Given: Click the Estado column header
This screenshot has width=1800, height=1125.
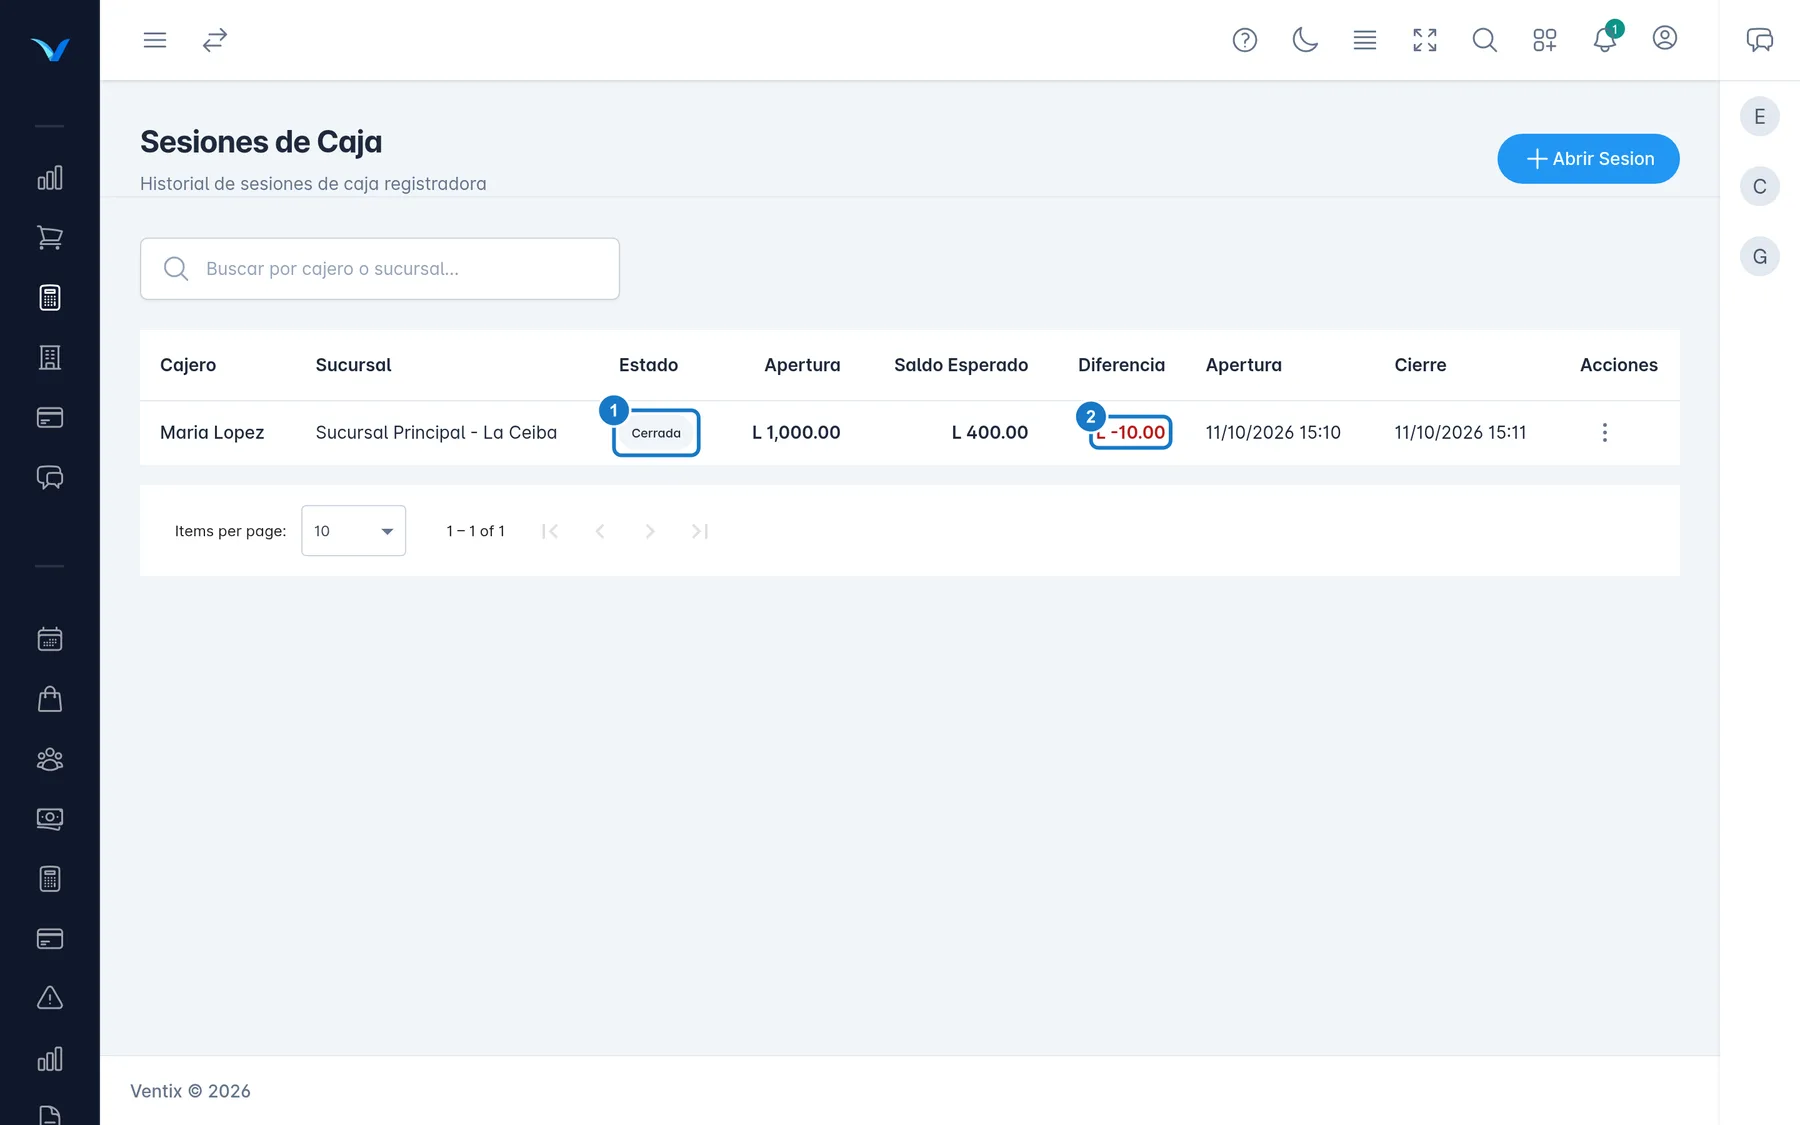Looking at the screenshot, I should (648, 365).
